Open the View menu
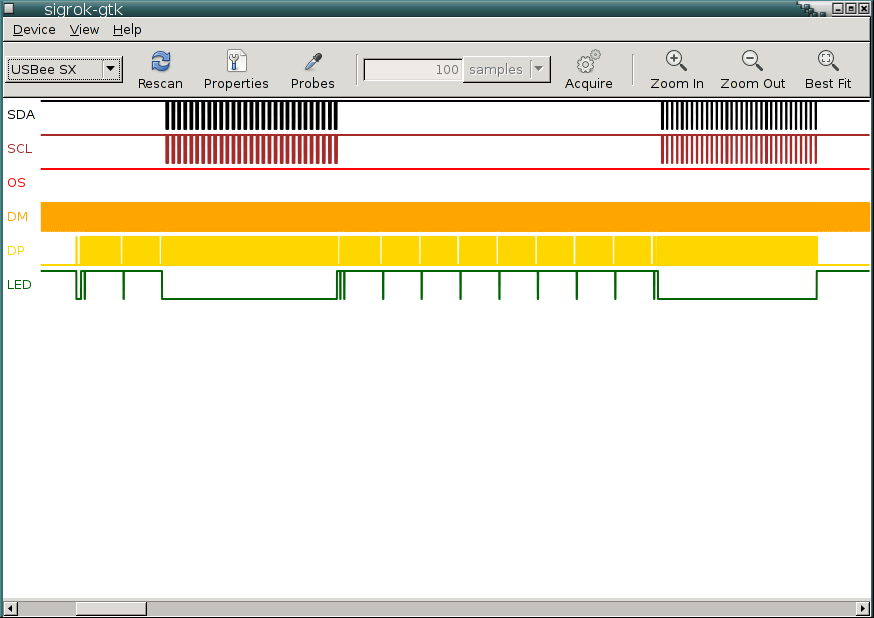The width and height of the screenshot is (874, 618). pos(84,30)
